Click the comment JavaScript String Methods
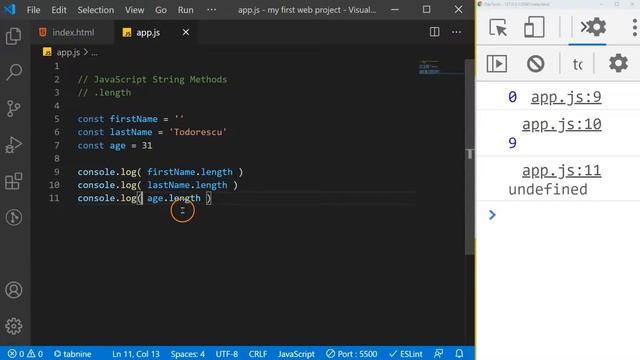This screenshot has height=360, width=640. click(x=152, y=80)
